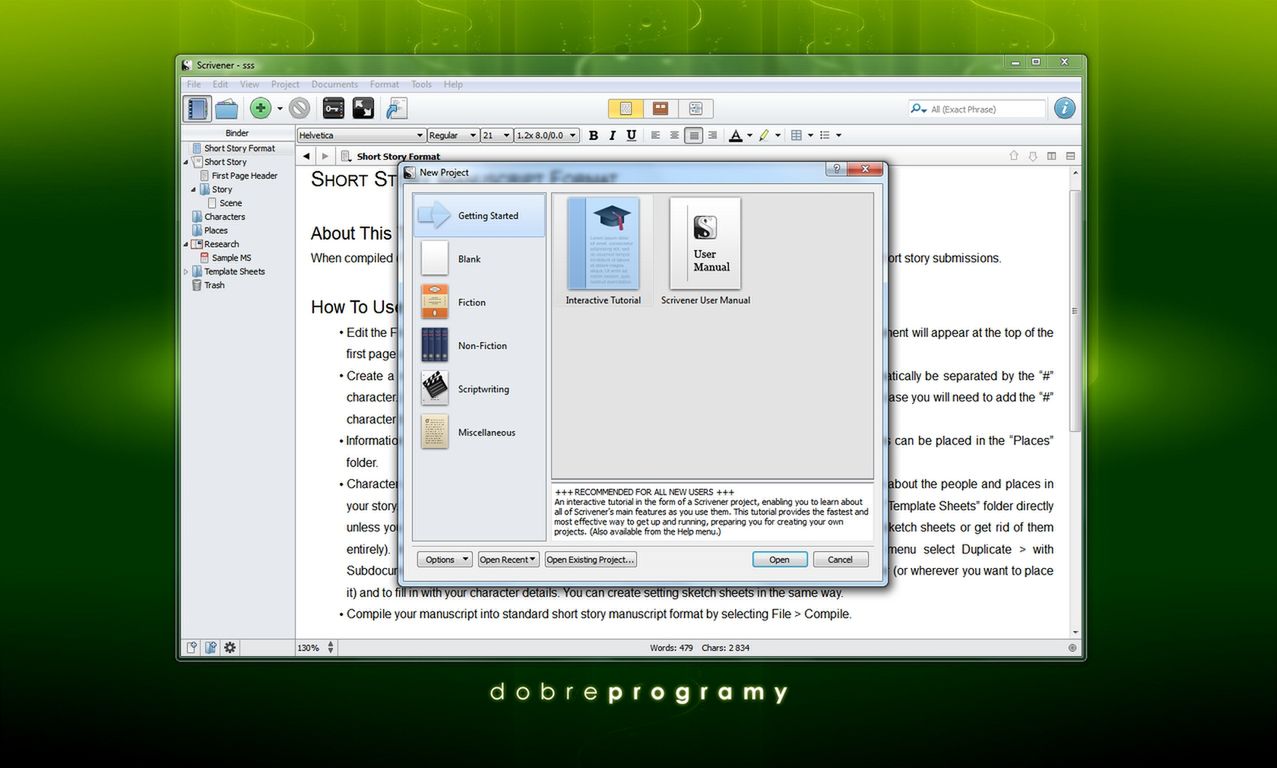Click the grey Trash/prohibit toolbar icon
Image resolution: width=1277 pixels, height=768 pixels.
pyautogui.click(x=299, y=109)
